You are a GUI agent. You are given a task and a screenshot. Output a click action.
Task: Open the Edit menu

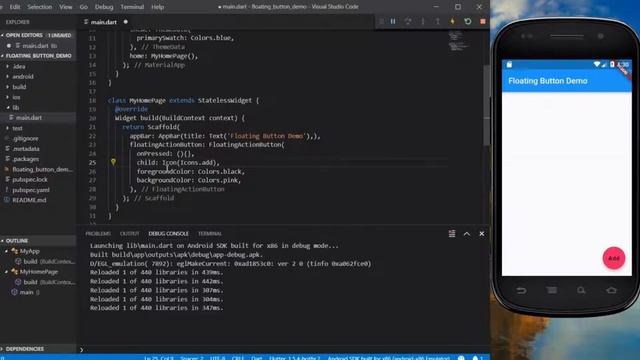(15, 7)
